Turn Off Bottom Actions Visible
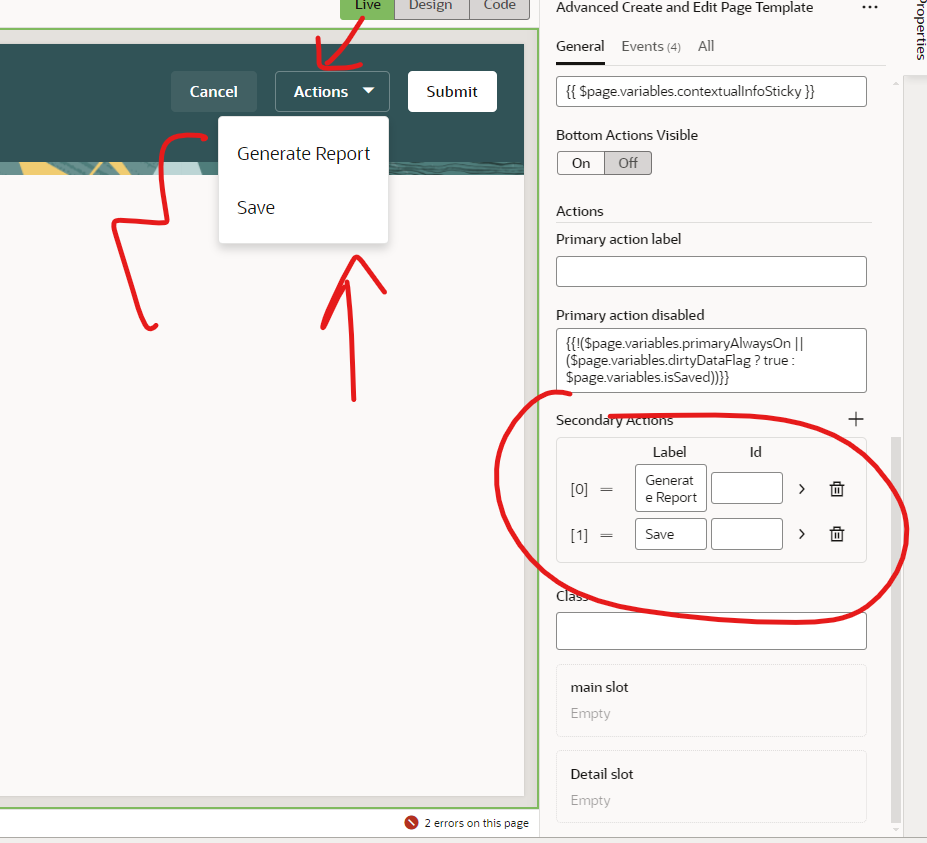The image size is (927, 843). tap(627, 162)
